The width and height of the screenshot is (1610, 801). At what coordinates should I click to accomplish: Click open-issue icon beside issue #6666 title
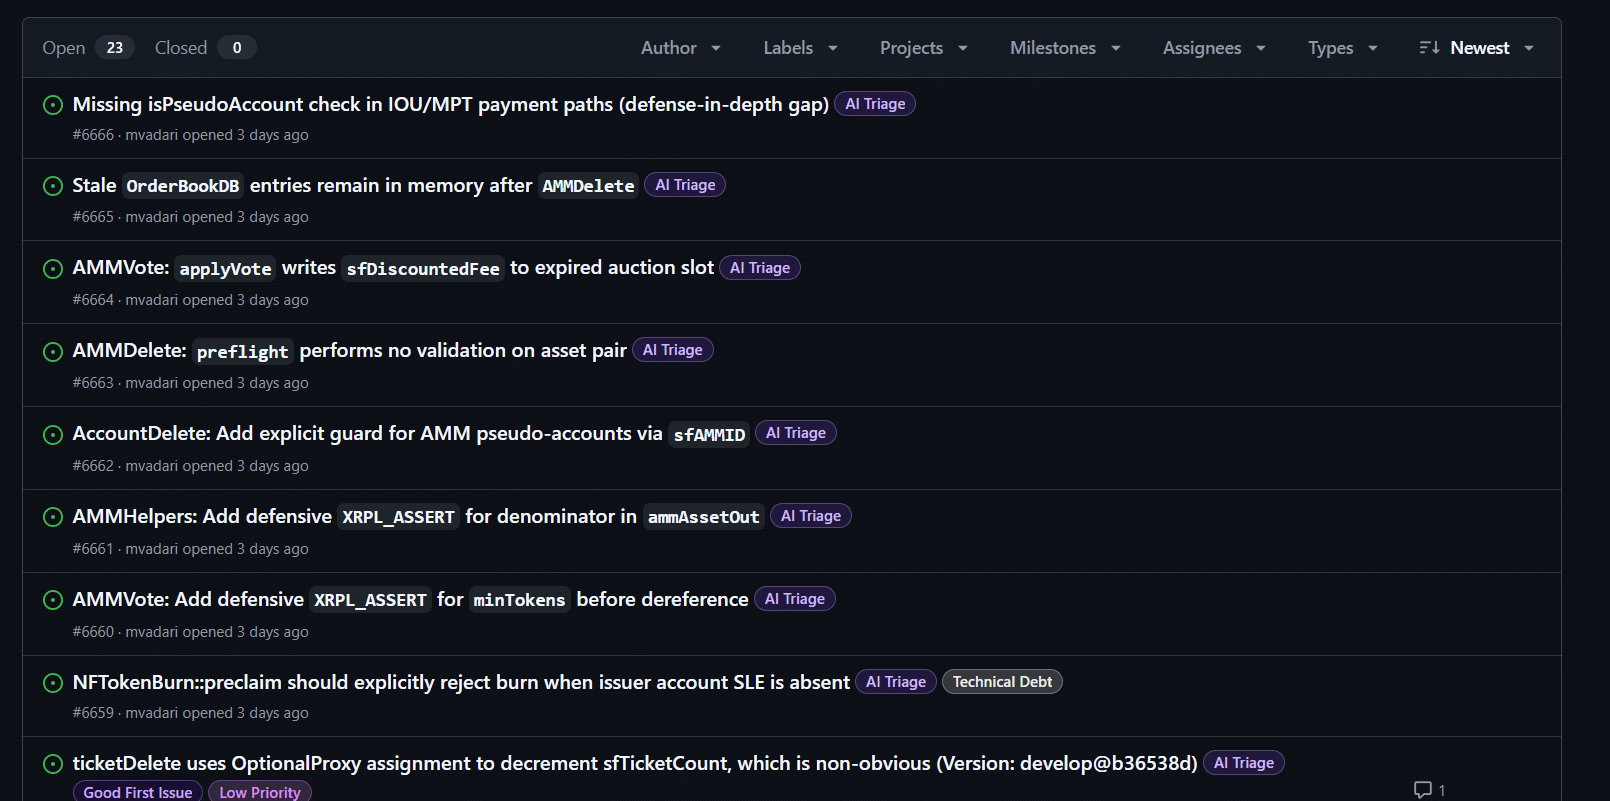(x=53, y=105)
